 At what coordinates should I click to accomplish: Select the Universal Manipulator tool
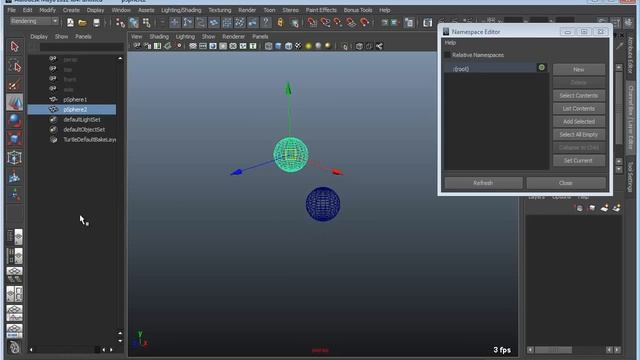(15, 158)
